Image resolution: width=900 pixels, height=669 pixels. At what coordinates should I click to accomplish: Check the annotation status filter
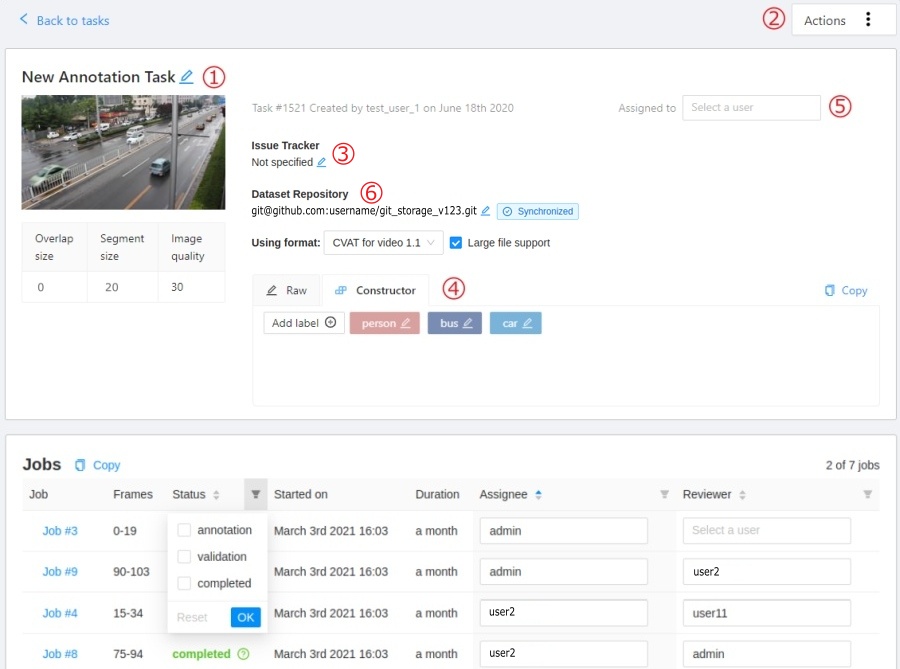click(184, 530)
